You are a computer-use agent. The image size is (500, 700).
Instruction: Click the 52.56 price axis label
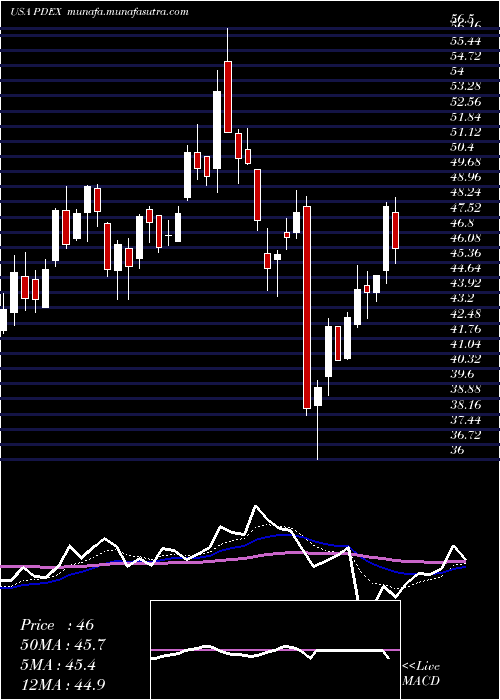(x=466, y=102)
